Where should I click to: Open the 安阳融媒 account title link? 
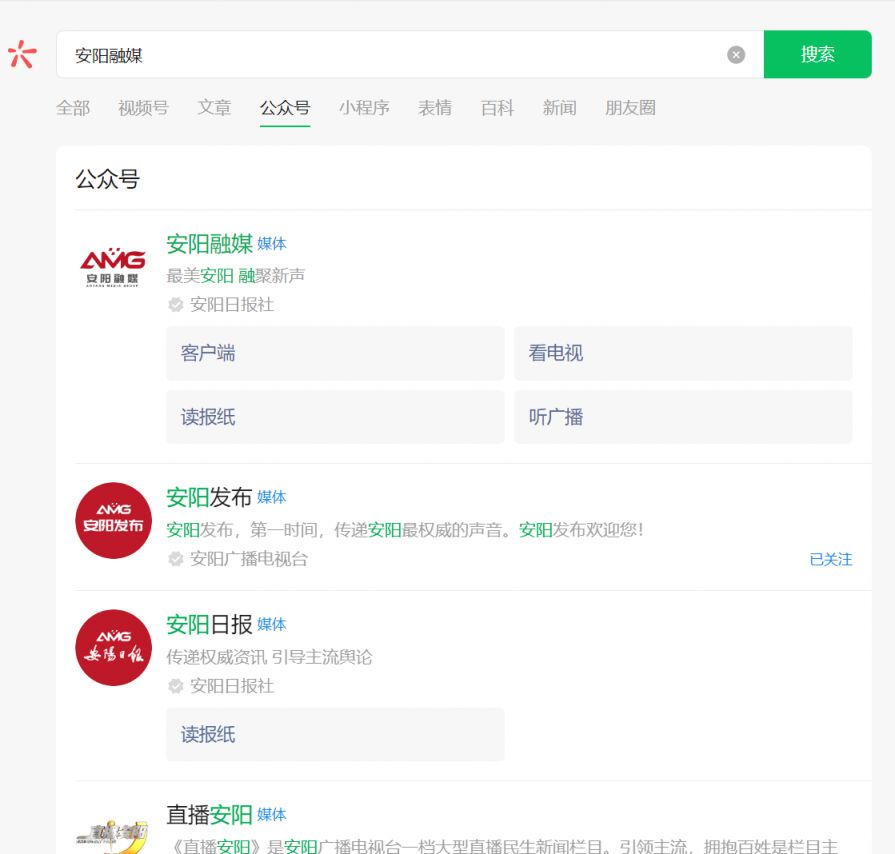pyautogui.click(x=209, y=244)
